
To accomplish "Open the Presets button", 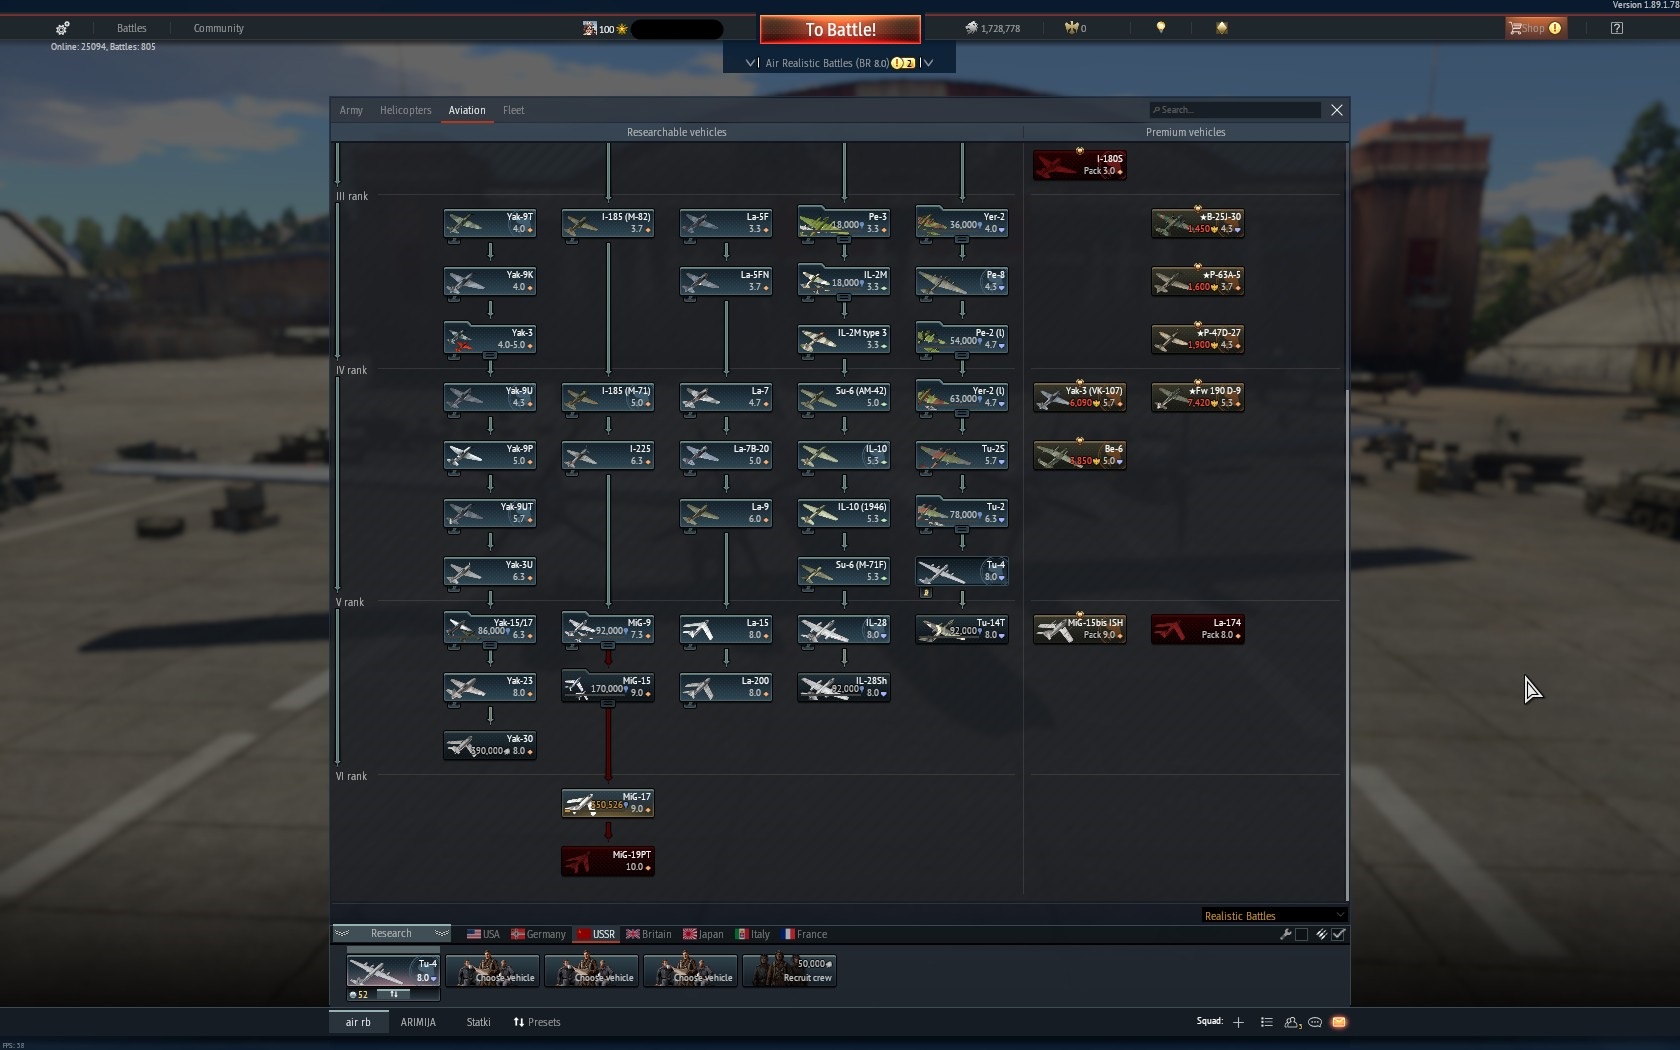I will 537,1022.
